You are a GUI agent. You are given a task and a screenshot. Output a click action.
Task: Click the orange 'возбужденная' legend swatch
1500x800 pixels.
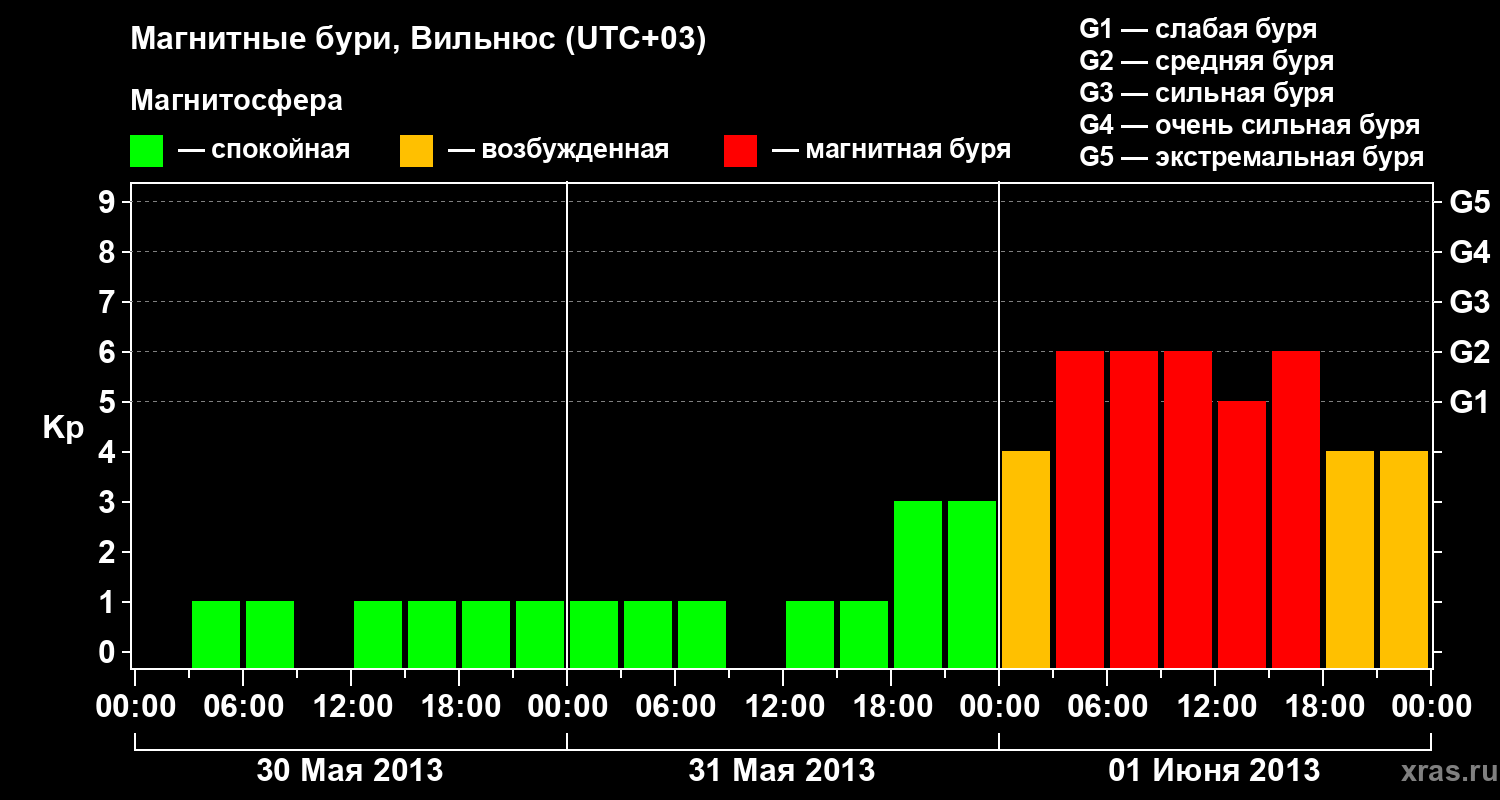(416, 151)
